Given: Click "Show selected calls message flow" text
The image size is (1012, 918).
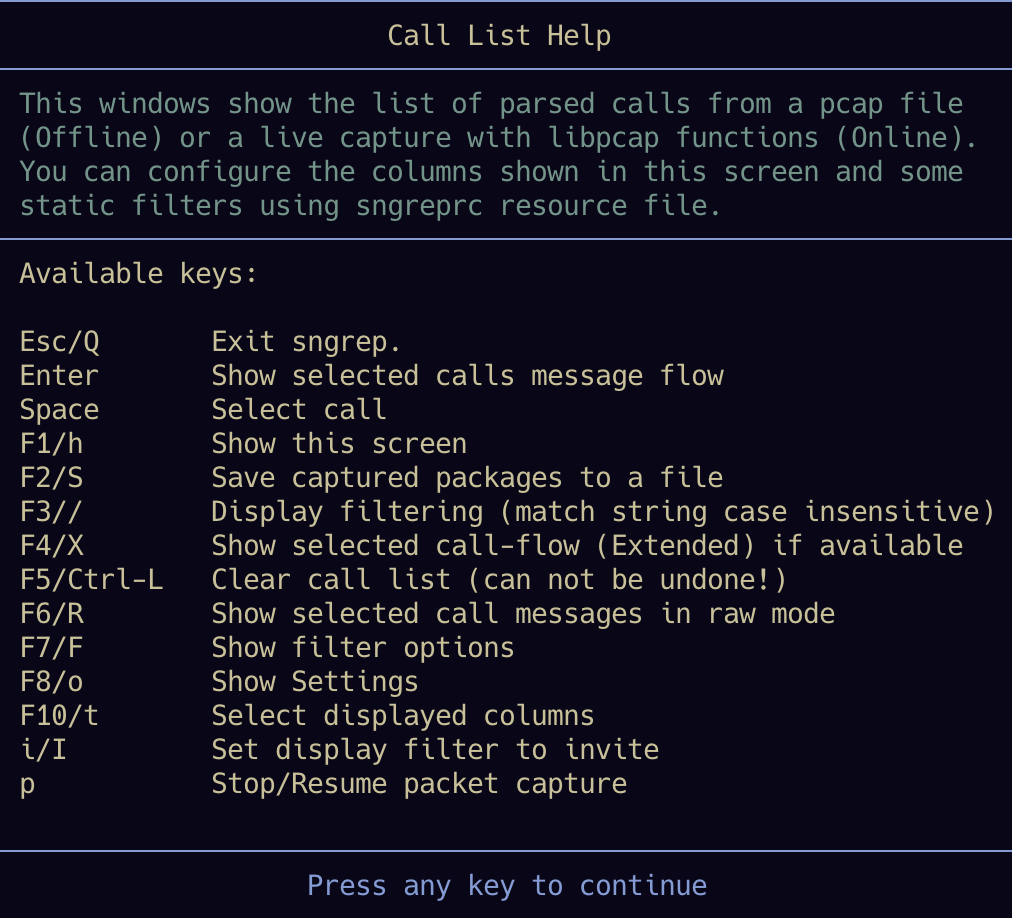Looking at the screenshot, I should click(467, 376).
